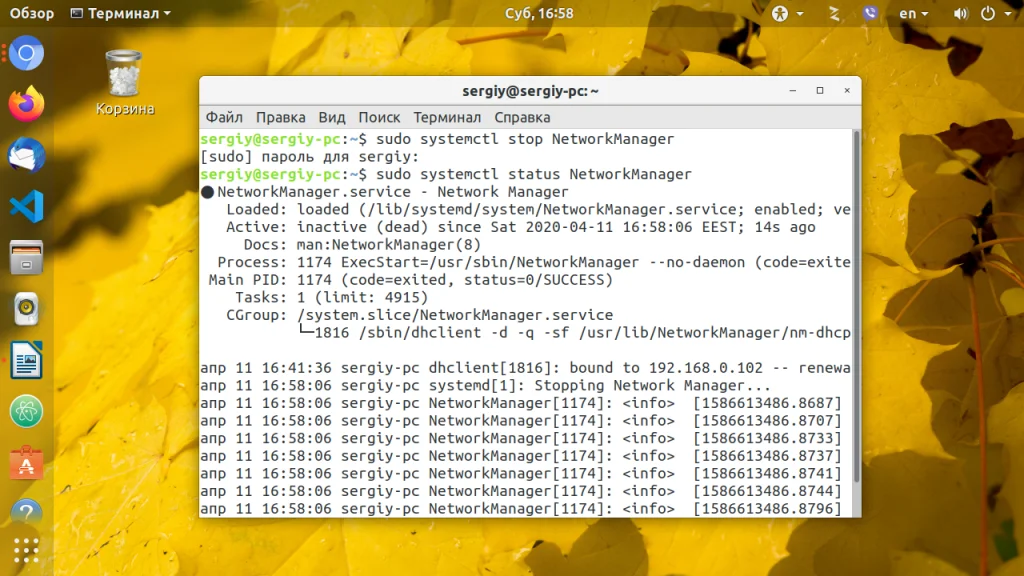This screenshot has width=1024, height=576.
Task: Click the dhclient 'bound to 192.168.0.102' log line
Action: pyautogui.click(x=526, y=368)
